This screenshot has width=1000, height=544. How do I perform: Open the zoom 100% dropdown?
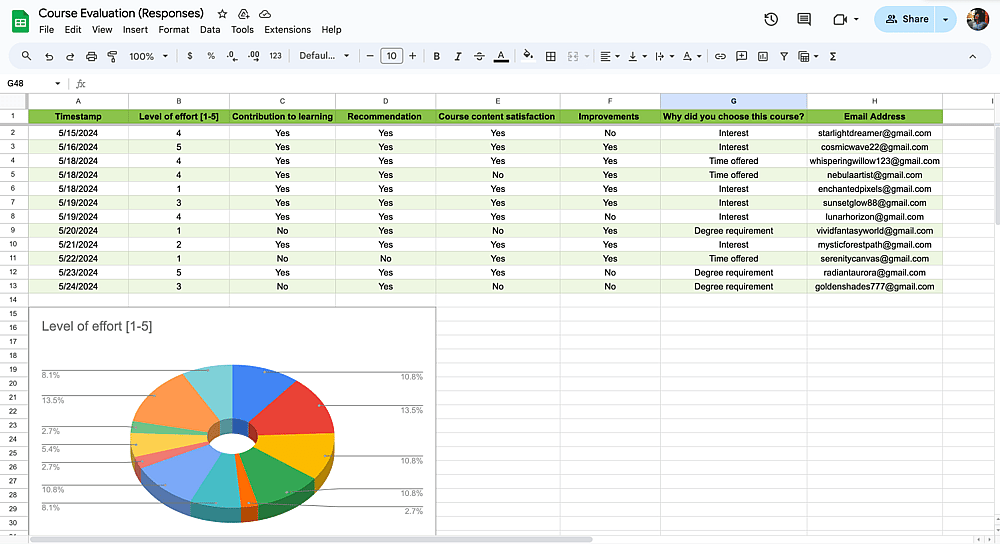(x=148, y=56)
